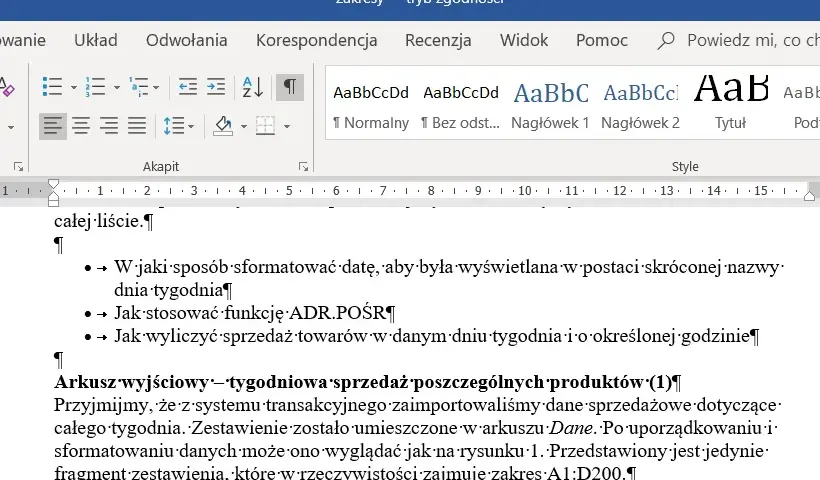Open the Borders dropdown arrow

(x=287, y=127)
